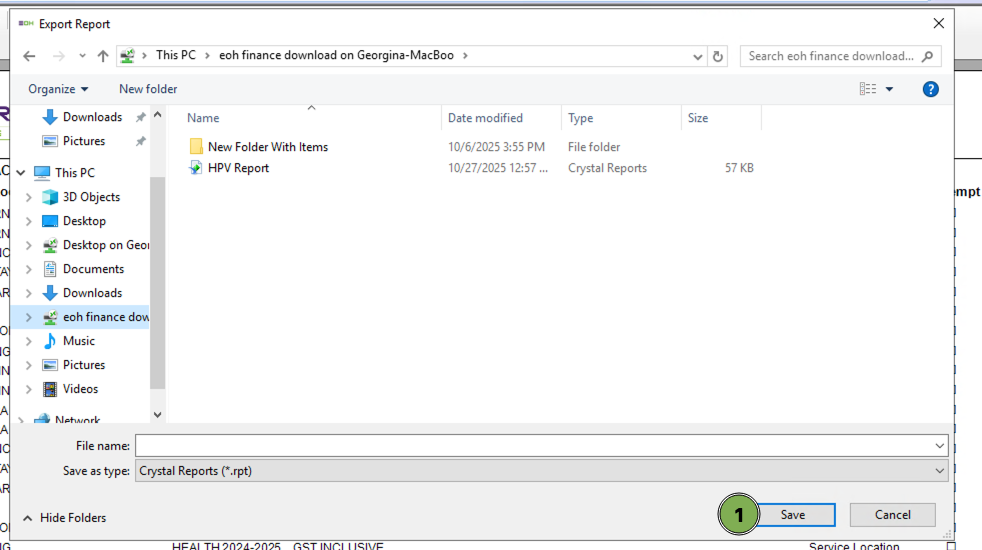Expand the Desktop tree node

tap(28, 221)
